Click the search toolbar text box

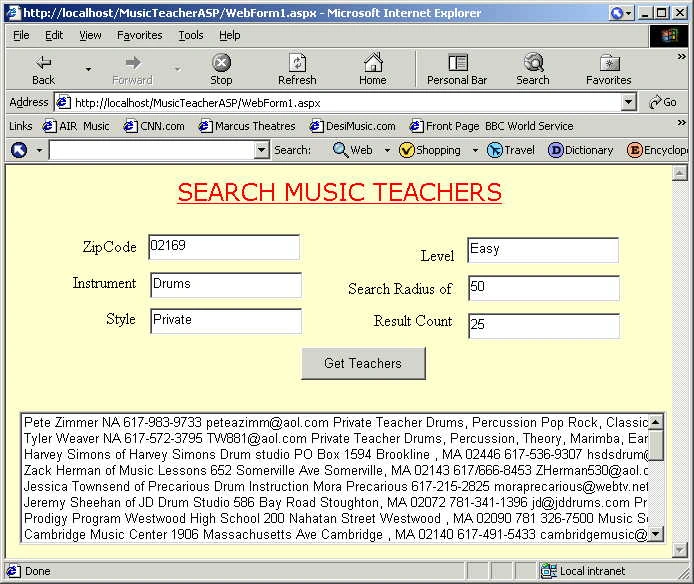coord(153,150)
